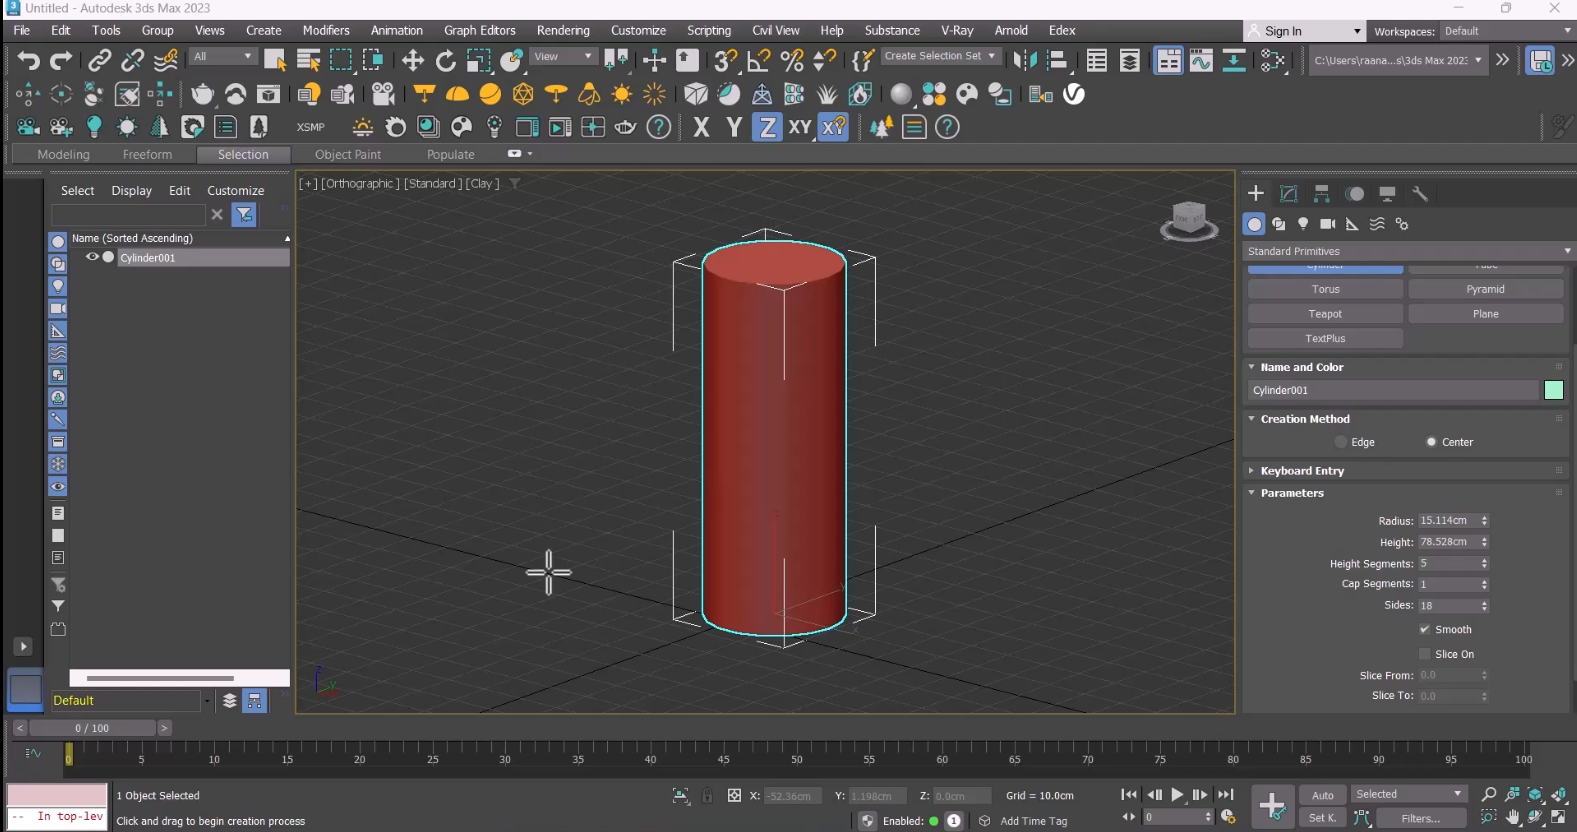The image size is (1577, 832).
Task: Hide Cylinder001 using eye icon
Action: point(92,257)
